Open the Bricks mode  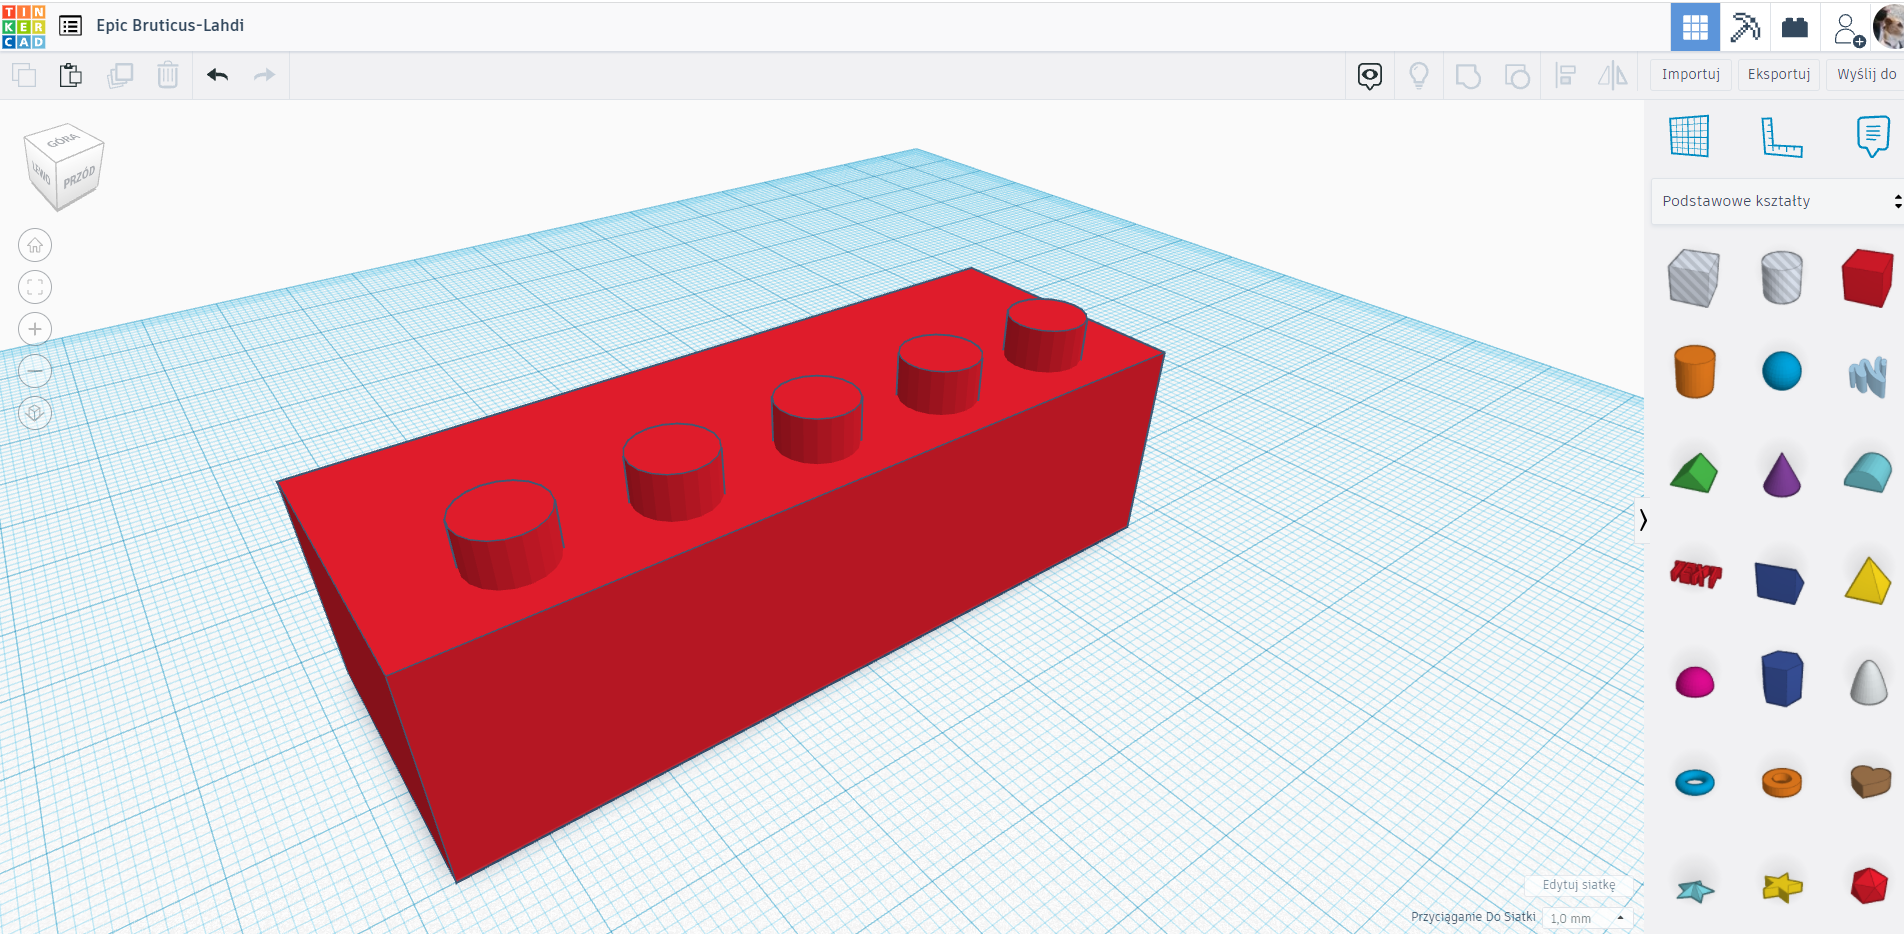1795,27
